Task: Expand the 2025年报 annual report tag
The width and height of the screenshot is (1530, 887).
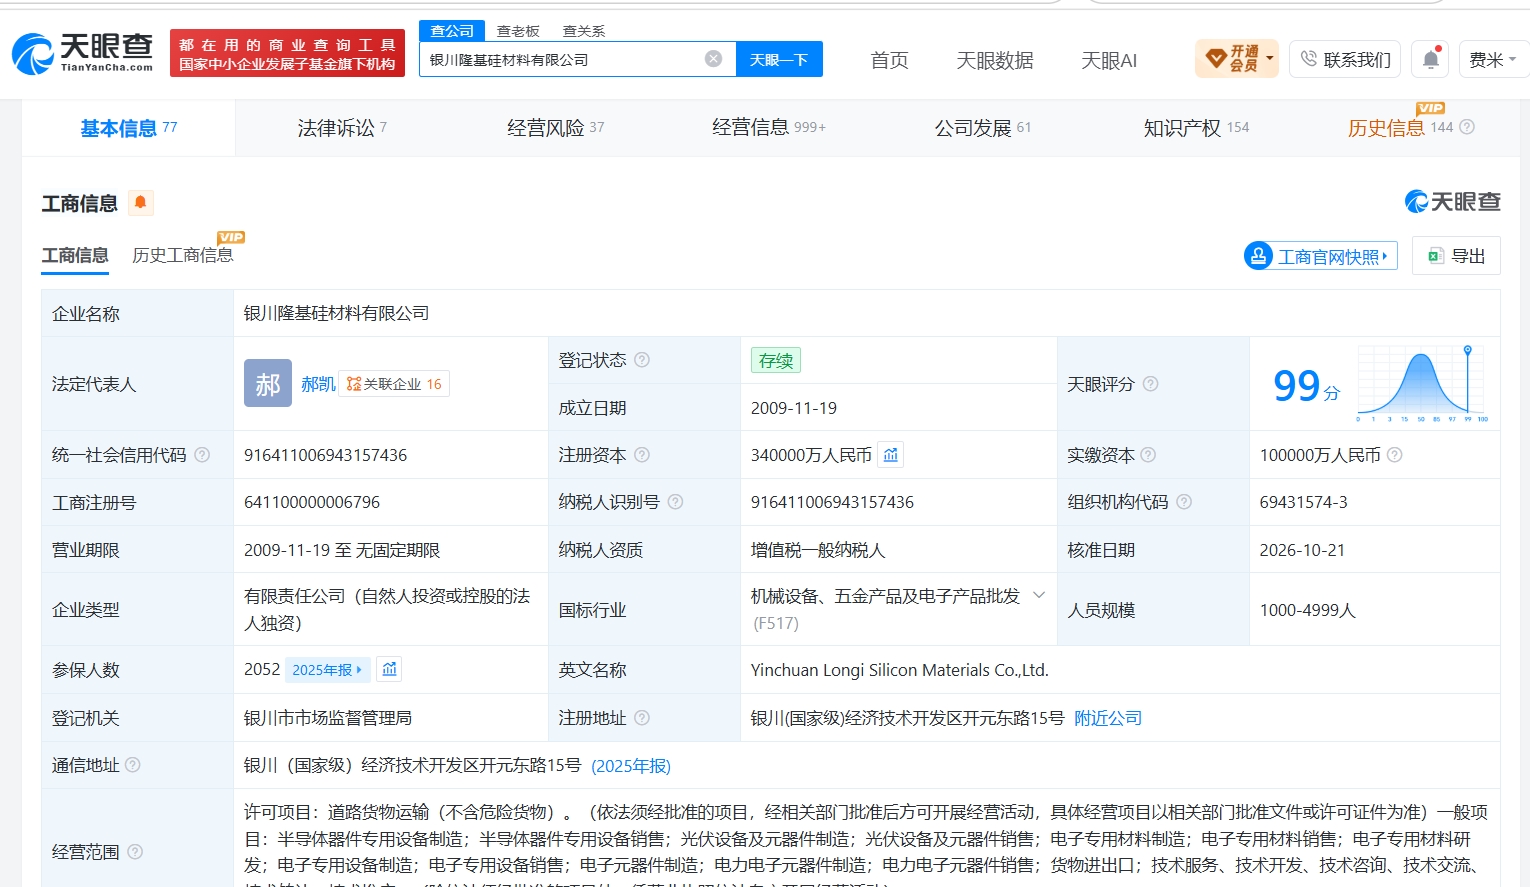Action: pos(327,670)
